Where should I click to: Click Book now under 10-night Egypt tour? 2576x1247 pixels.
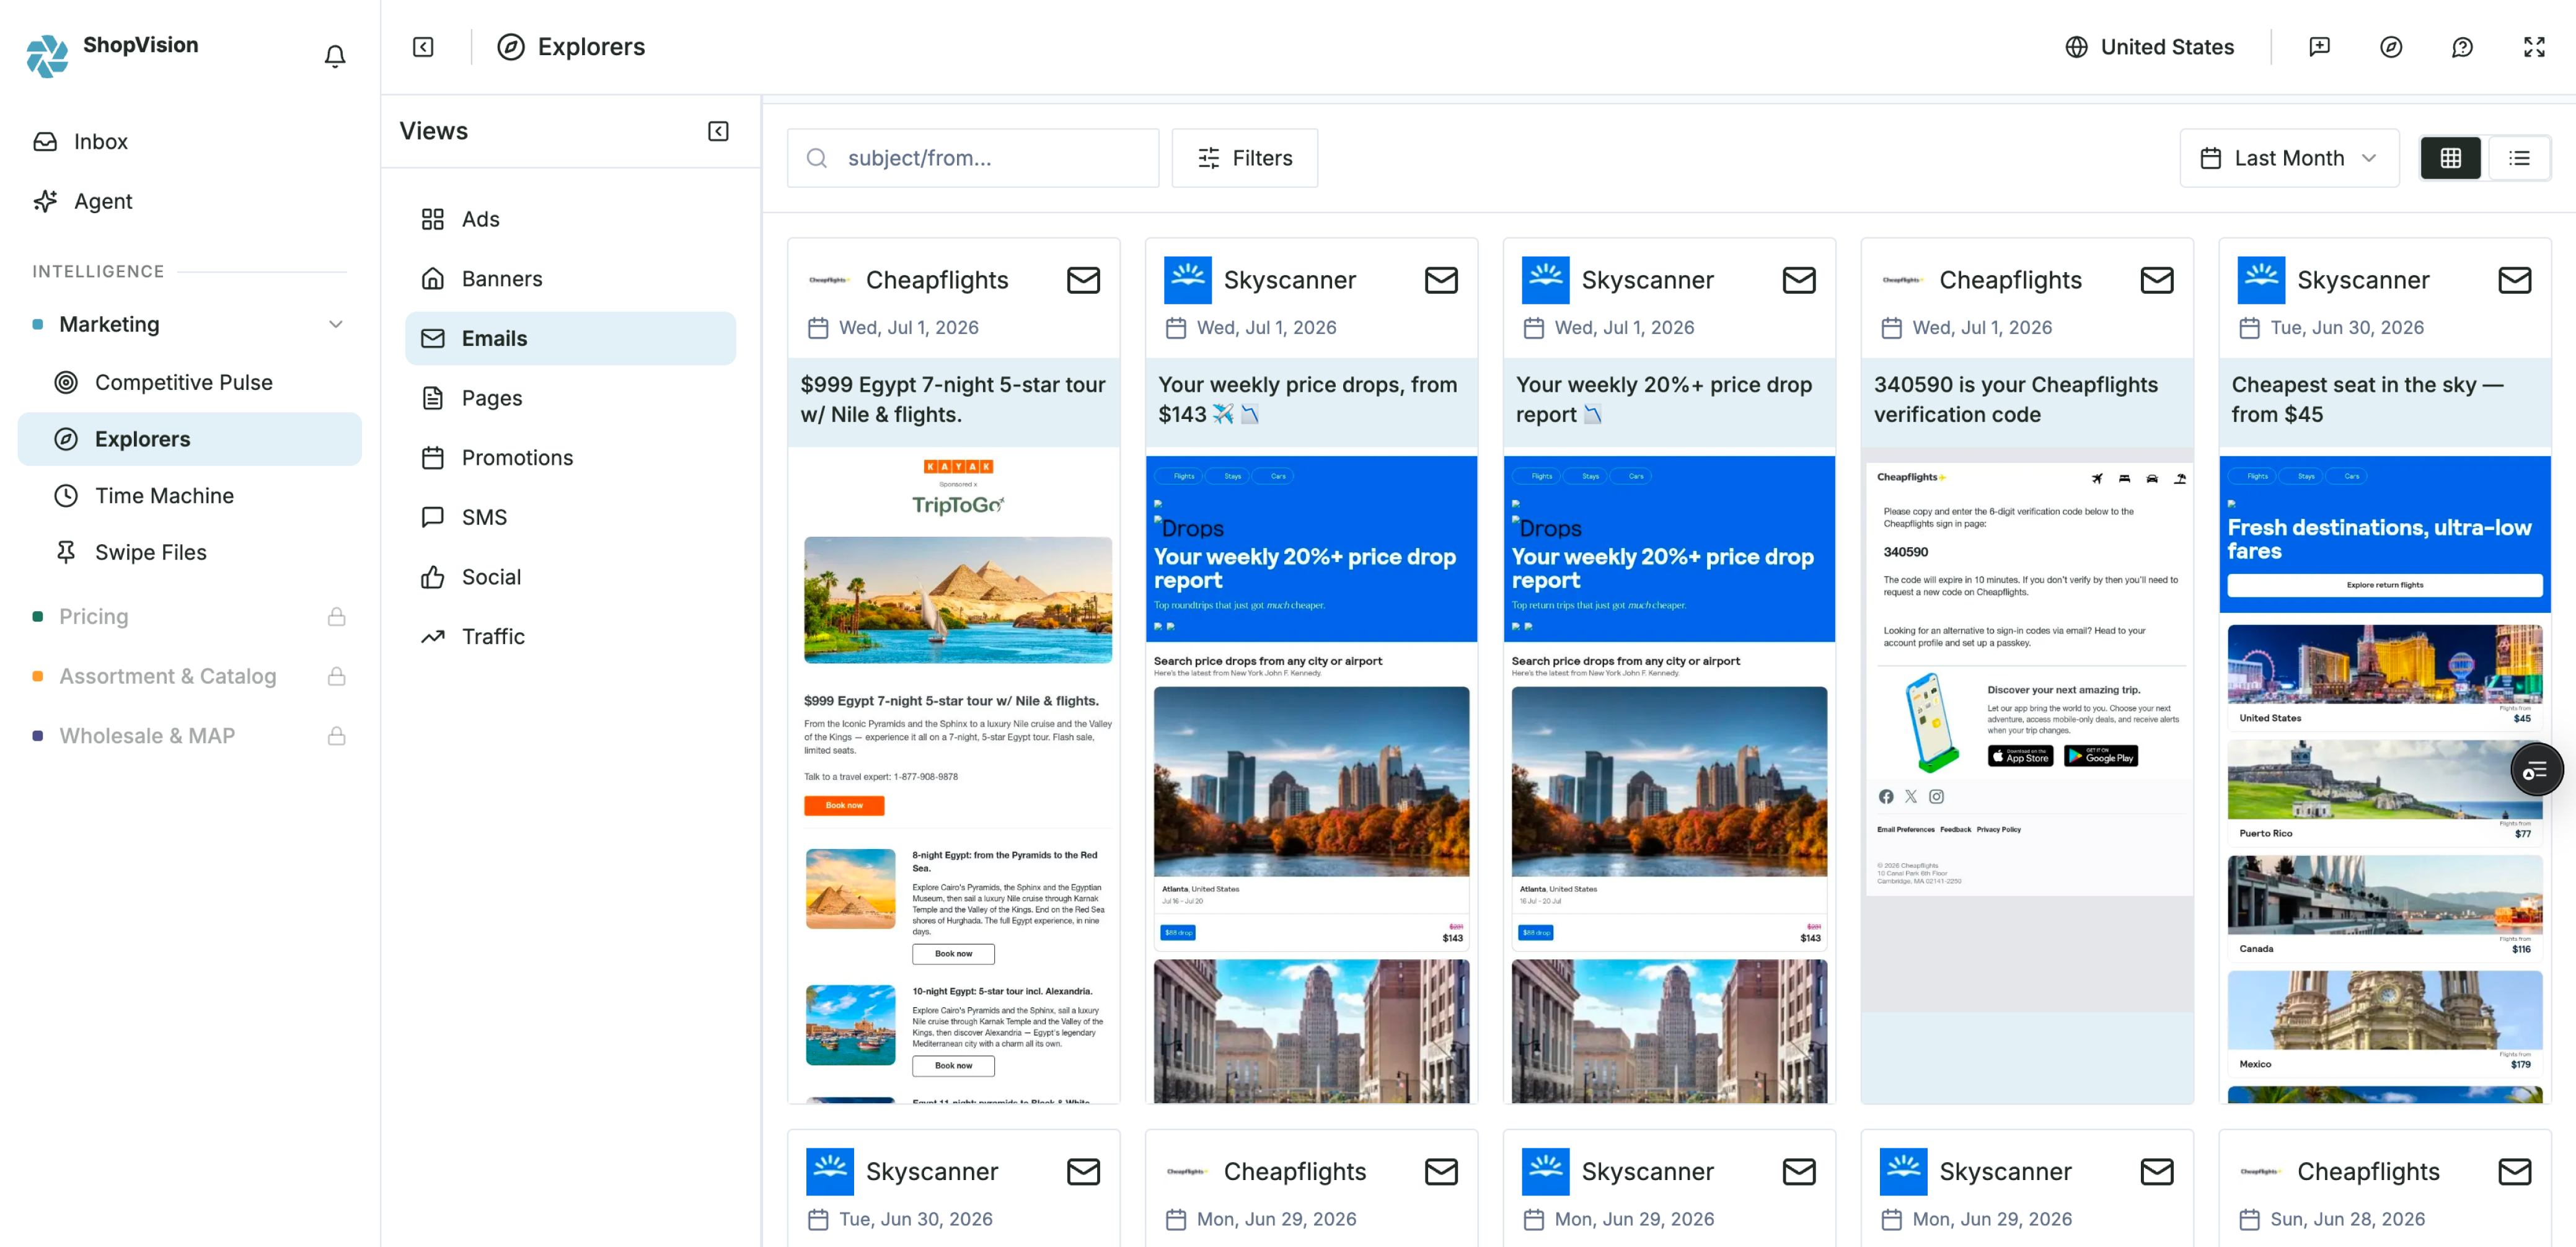[x=953, y=1066]
